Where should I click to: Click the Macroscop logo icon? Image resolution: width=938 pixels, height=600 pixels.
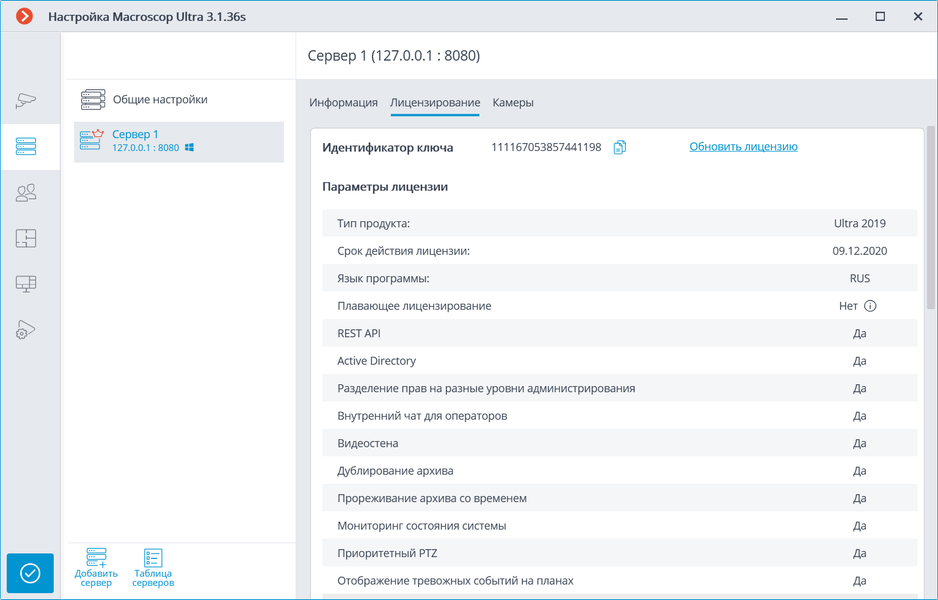24,16
